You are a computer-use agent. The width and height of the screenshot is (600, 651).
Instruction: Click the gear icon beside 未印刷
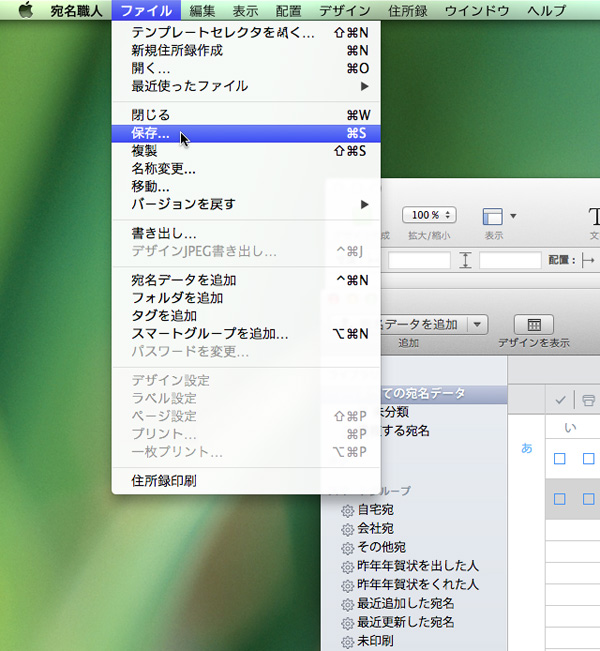[x=347, y=641]
